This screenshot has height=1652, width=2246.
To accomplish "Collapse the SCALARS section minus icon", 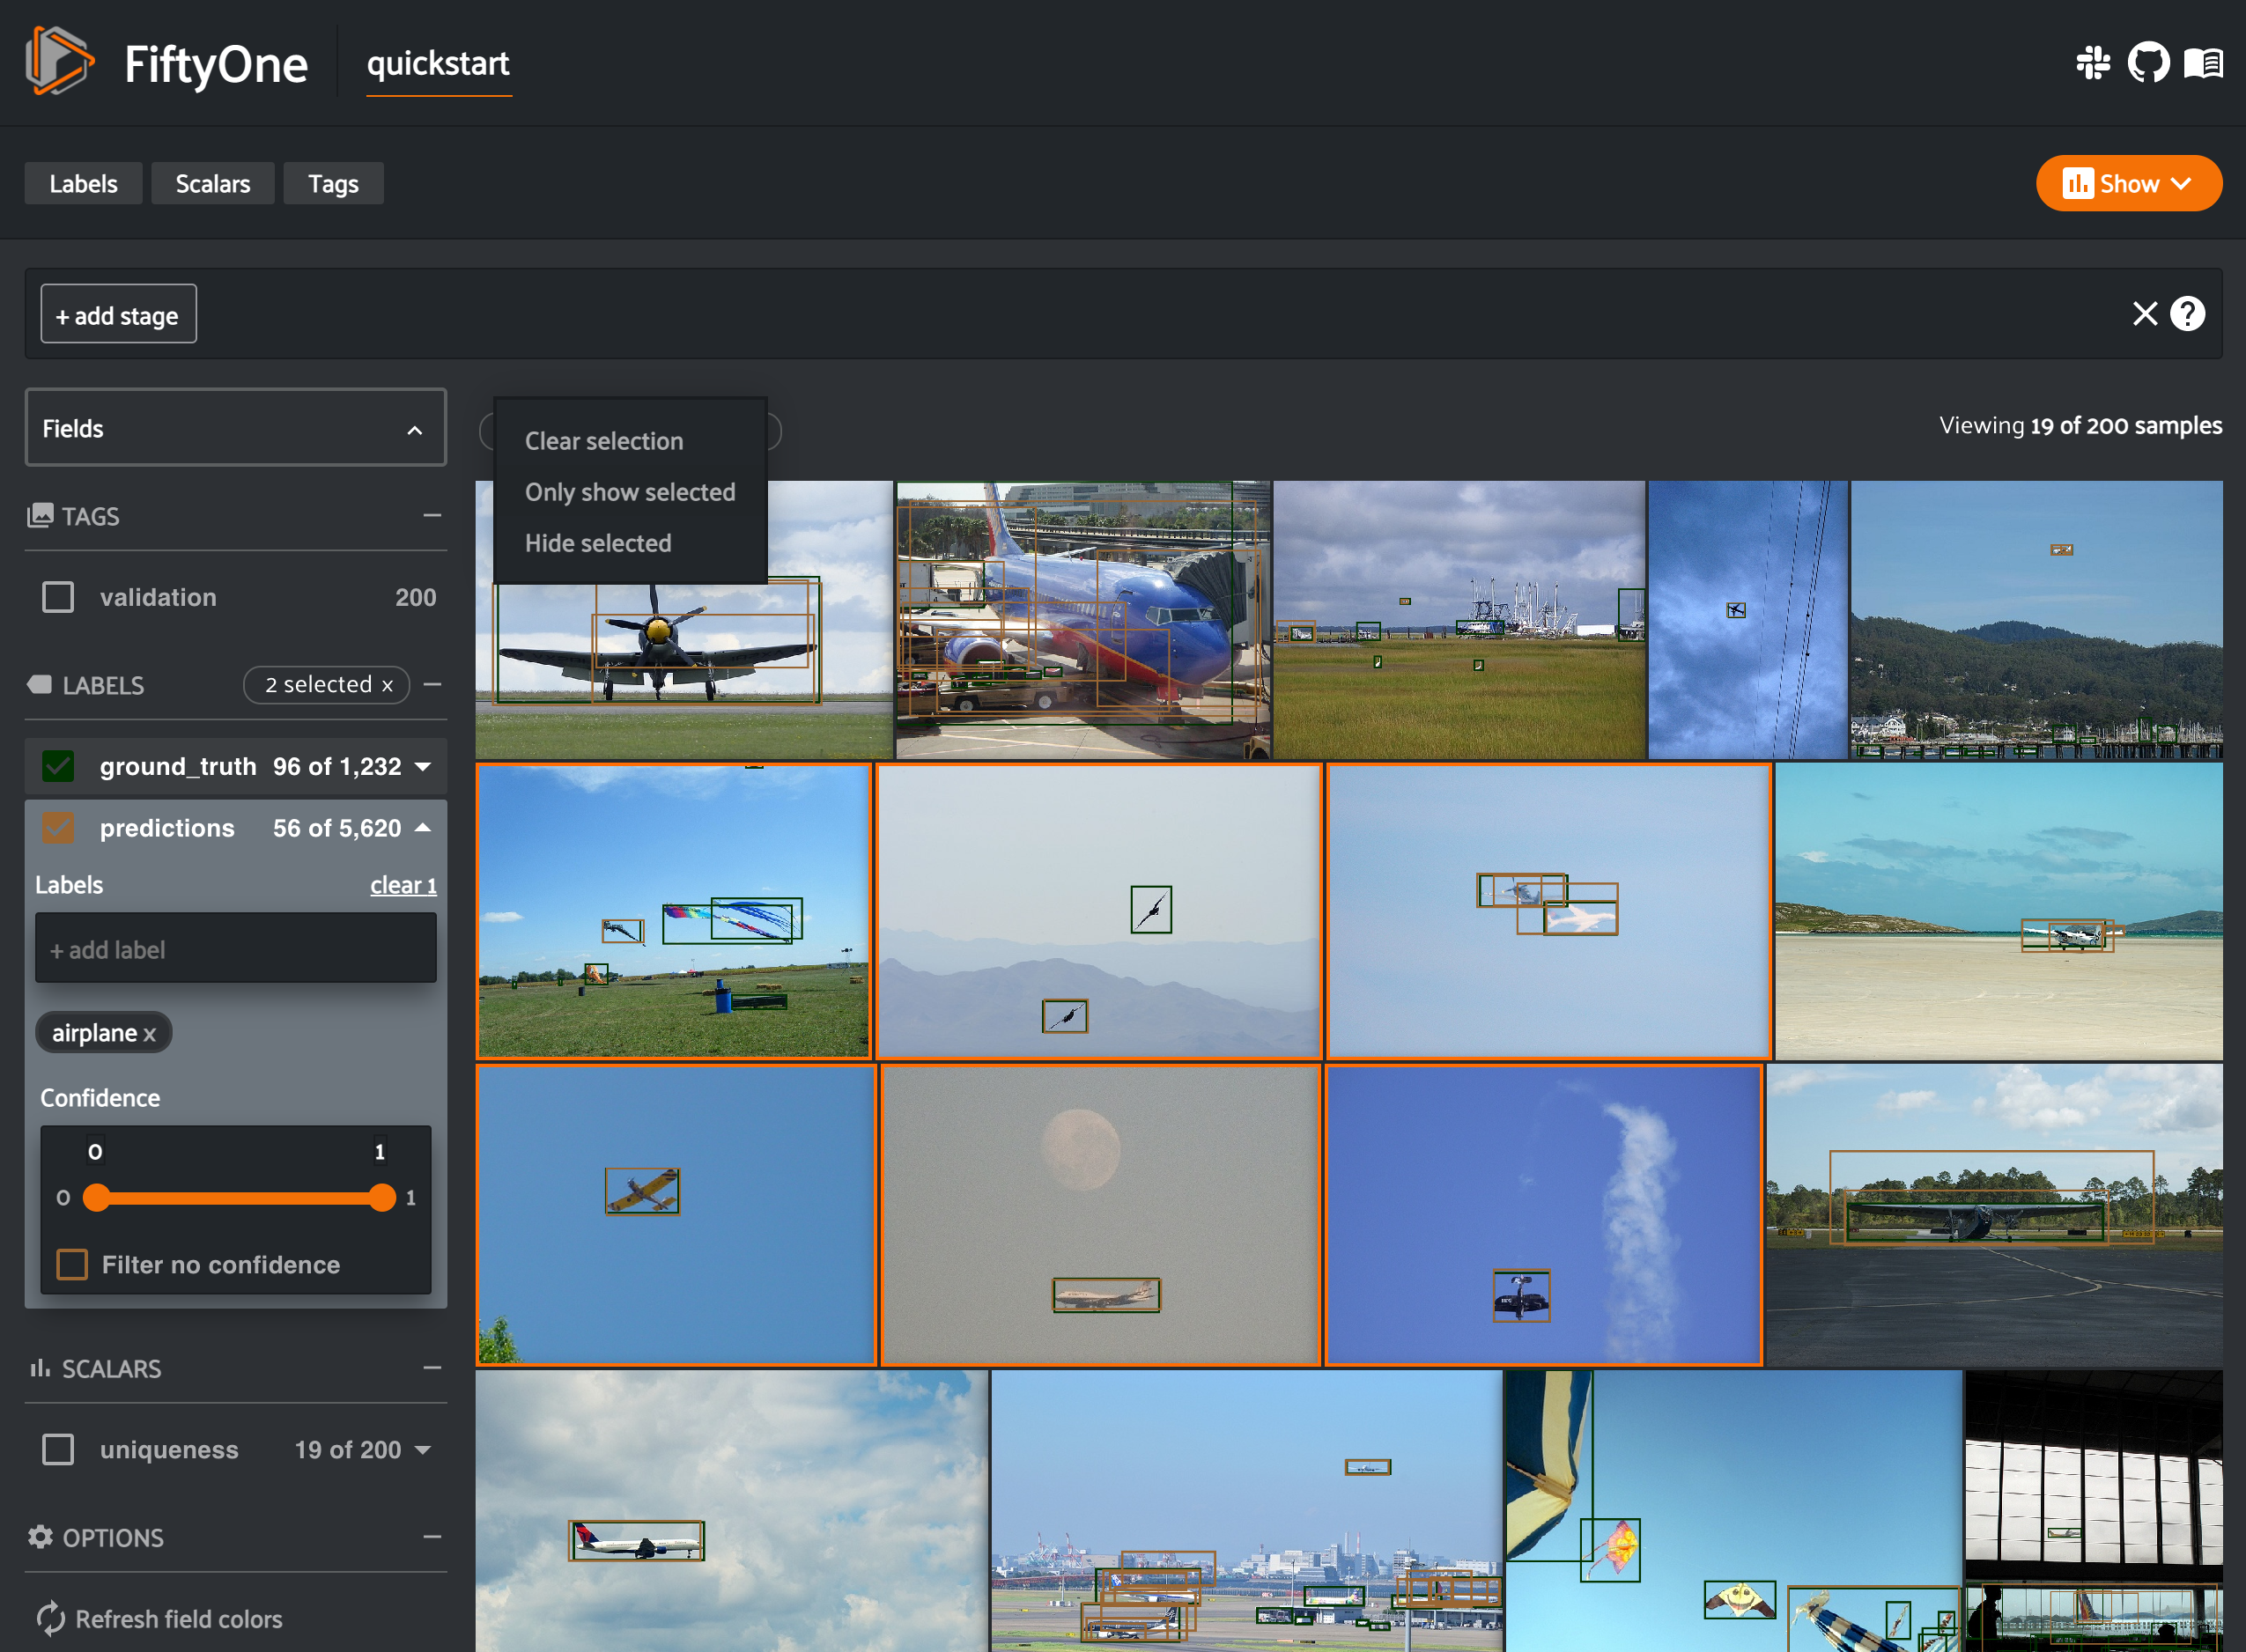I will [432, 1367].
